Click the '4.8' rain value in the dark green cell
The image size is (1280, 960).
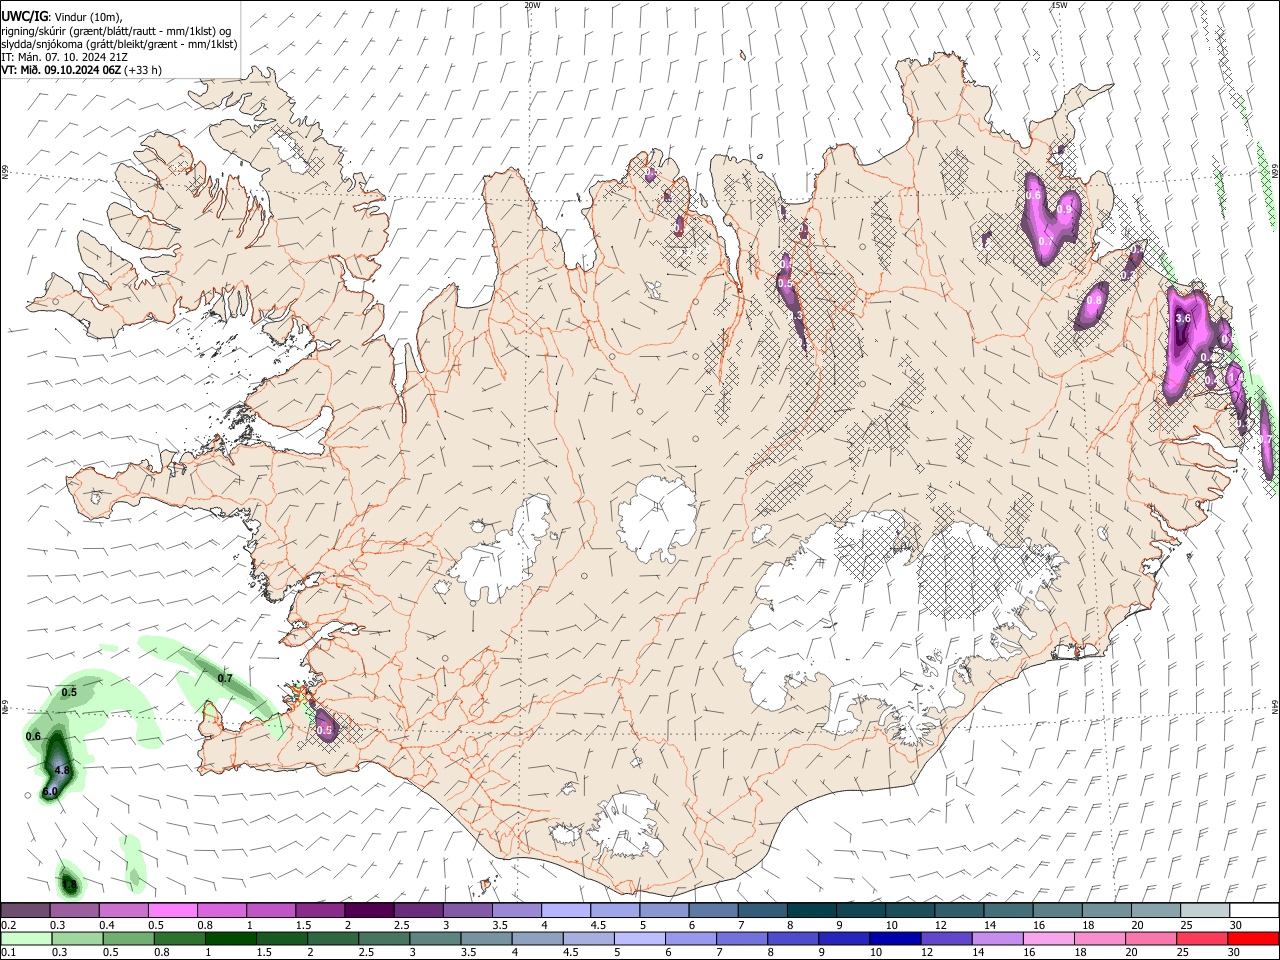(61, 770)
